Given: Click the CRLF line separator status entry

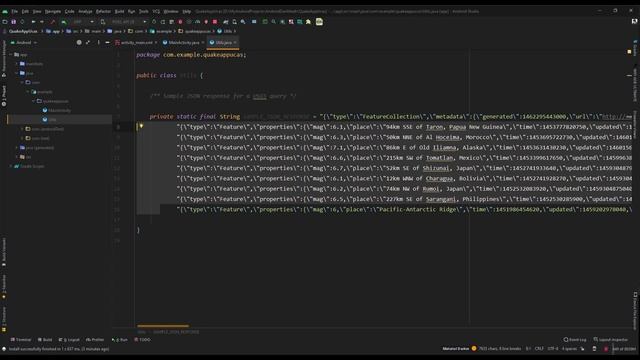Looking at the screenshot, I should click(539, 349).
